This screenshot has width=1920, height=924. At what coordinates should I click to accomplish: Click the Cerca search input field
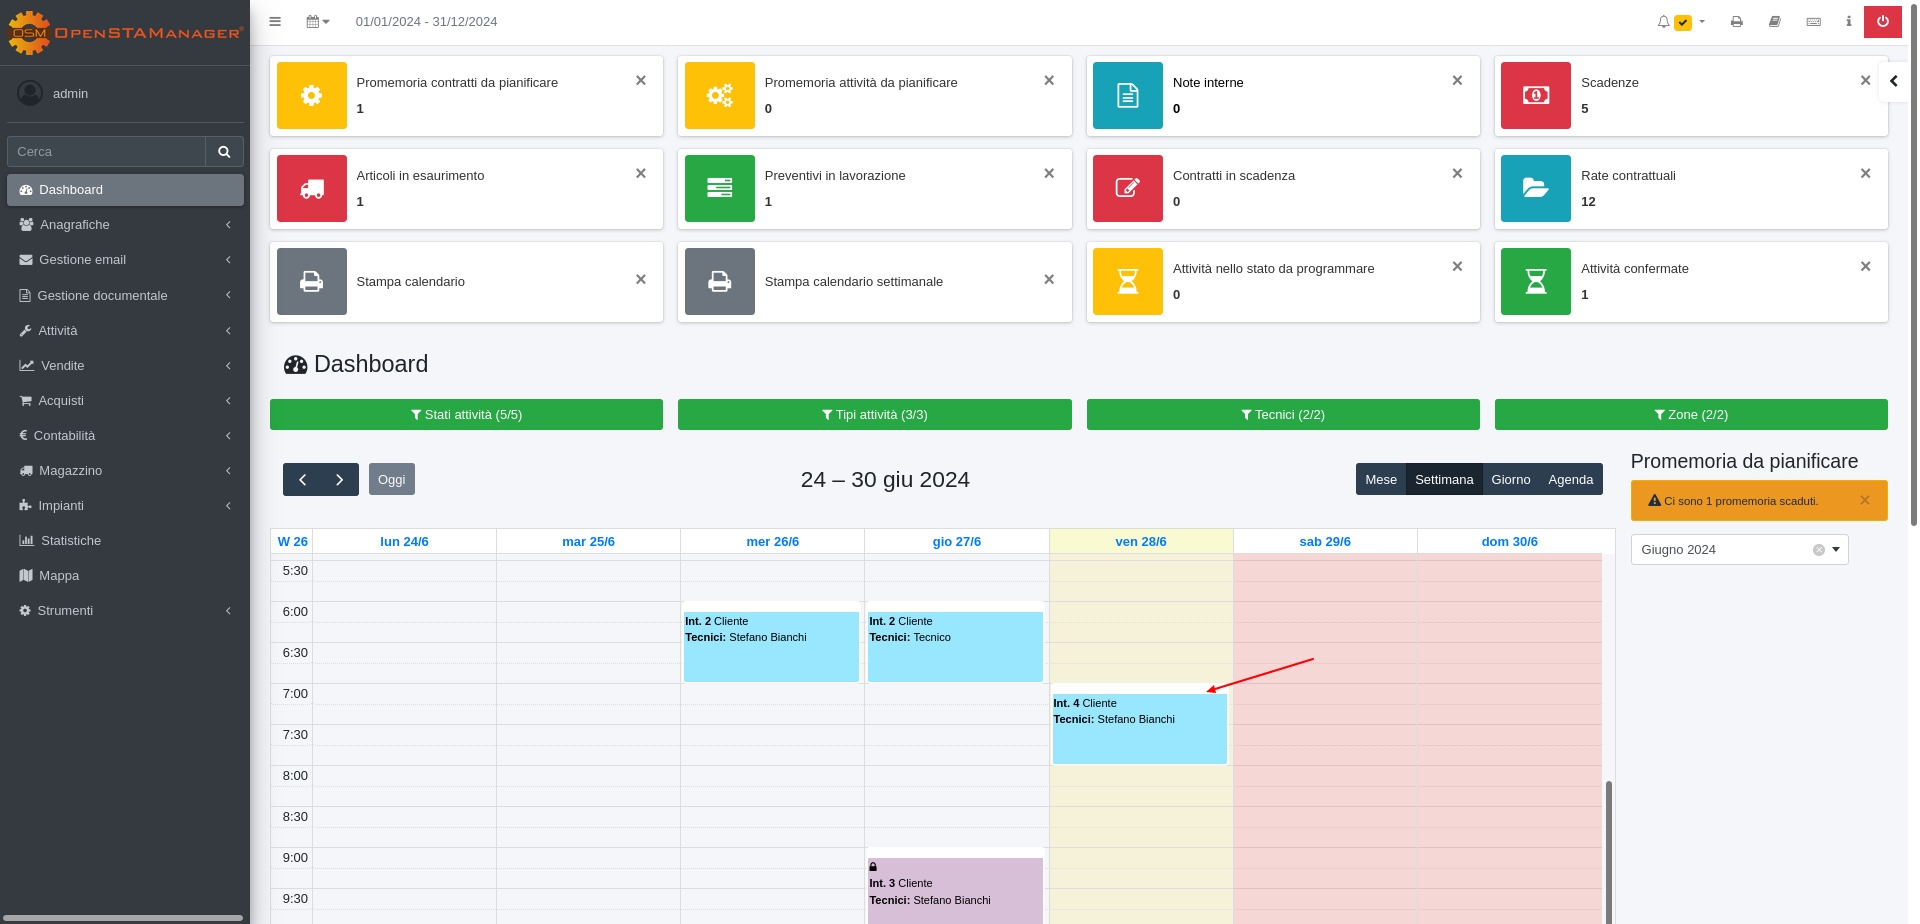tap(106, 152)
